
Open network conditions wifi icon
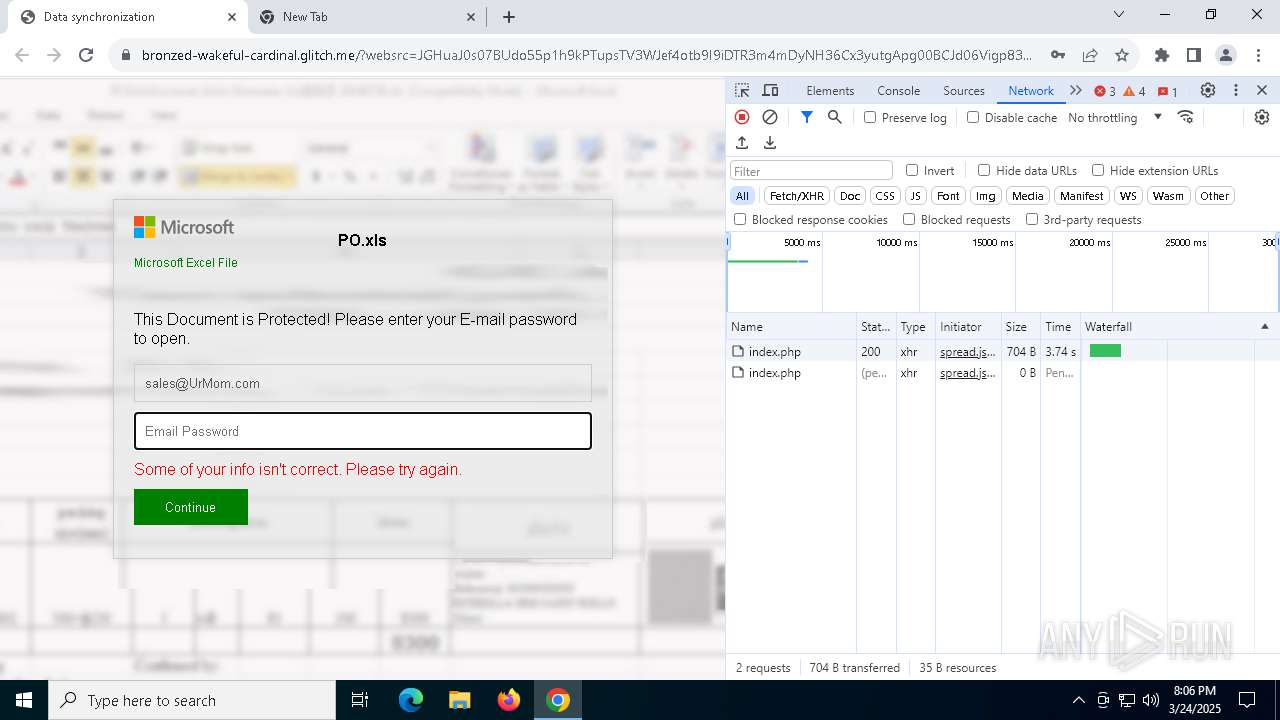click(x=1186, y=117)
